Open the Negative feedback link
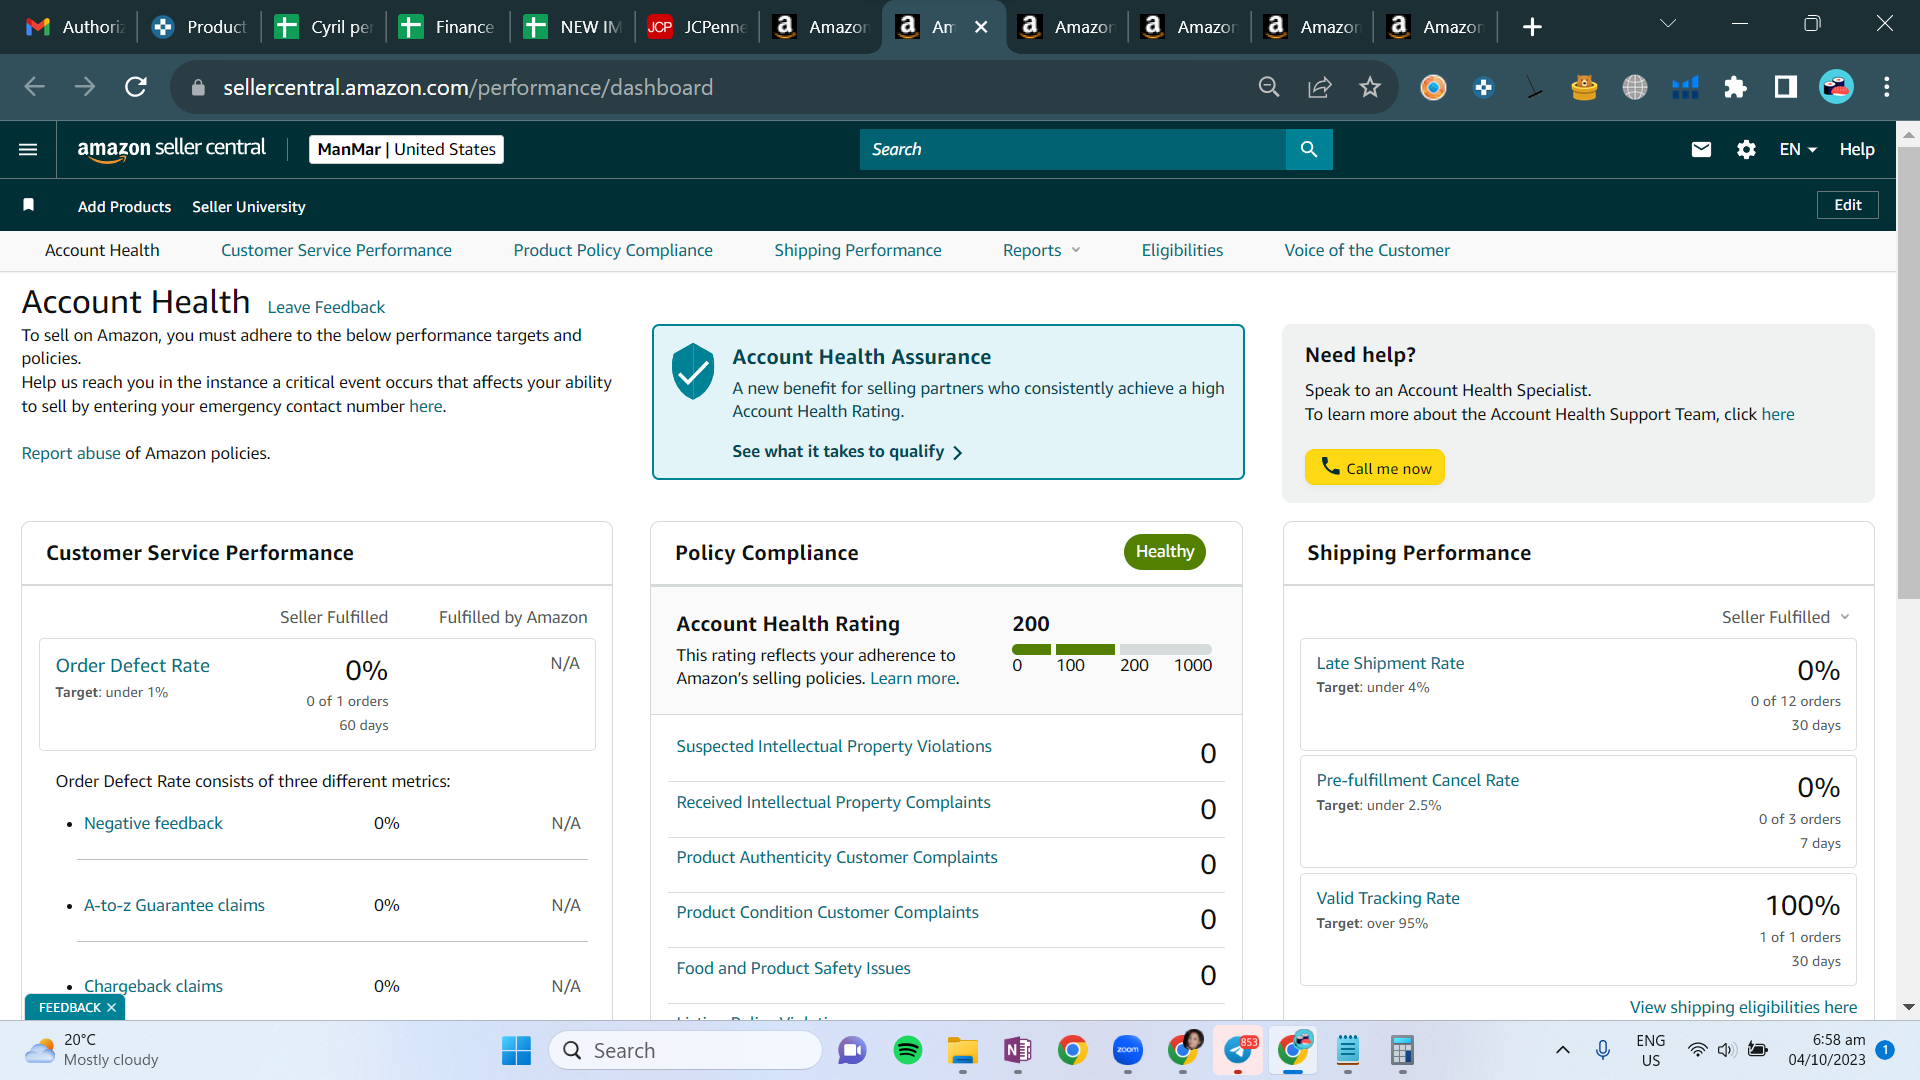The image size is (1920, 1080). (153, 824)
